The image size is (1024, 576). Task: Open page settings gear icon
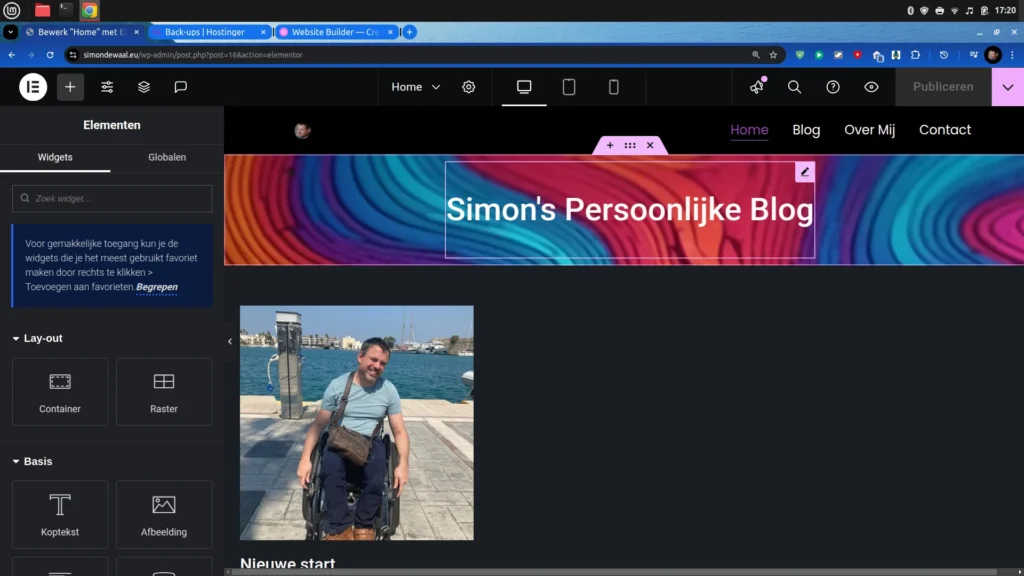point(469,87)
